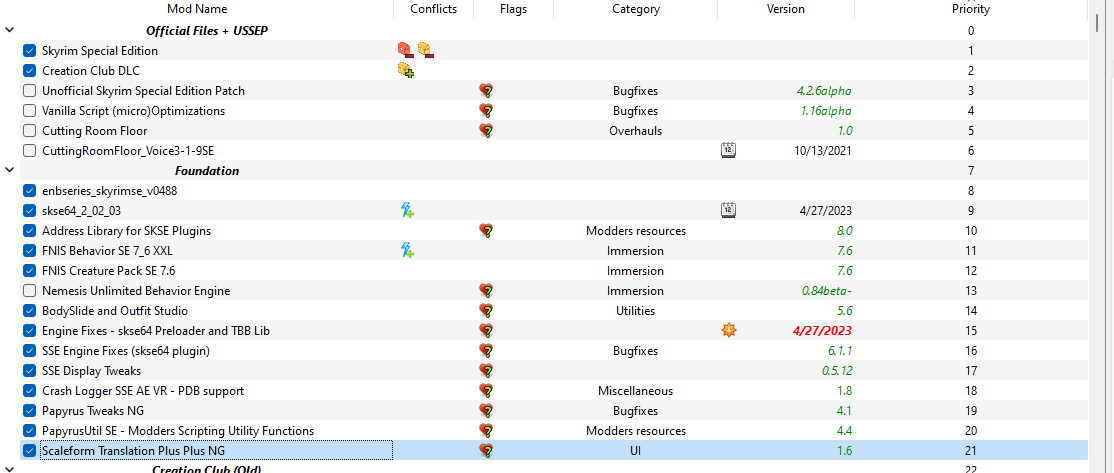1114x473 pixels.
Task: Click the flag icon for Scaleform Translation Plus Plus NG
Action: (486, 450)
